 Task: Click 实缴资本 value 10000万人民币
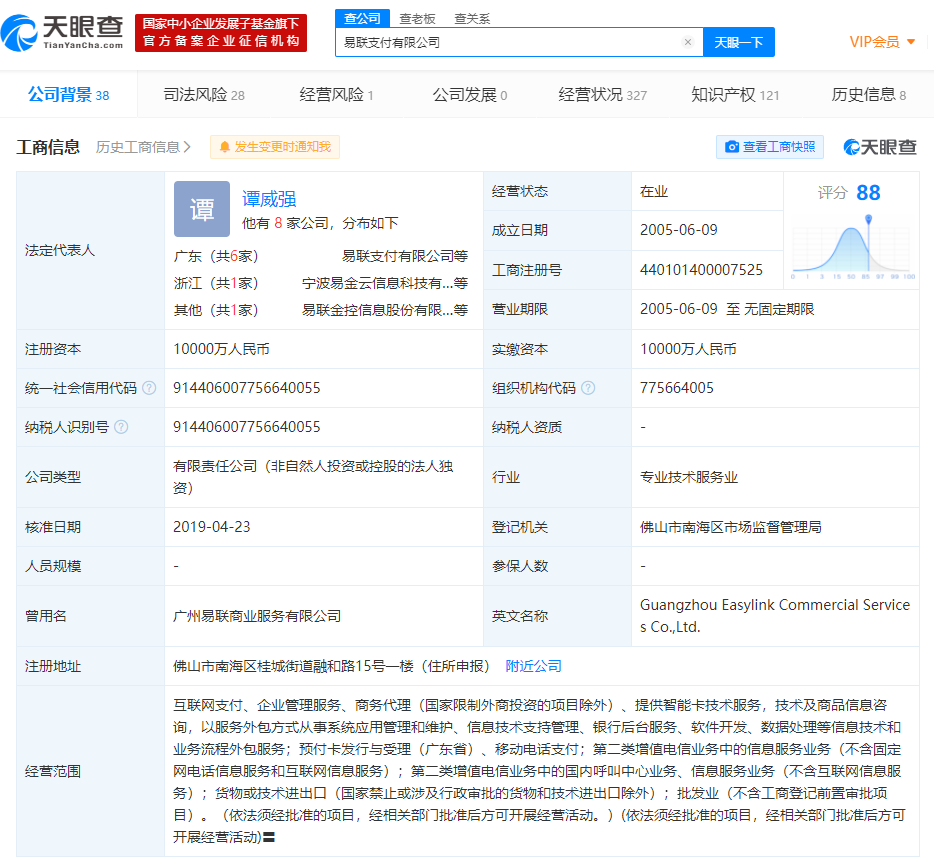[688, 349]
